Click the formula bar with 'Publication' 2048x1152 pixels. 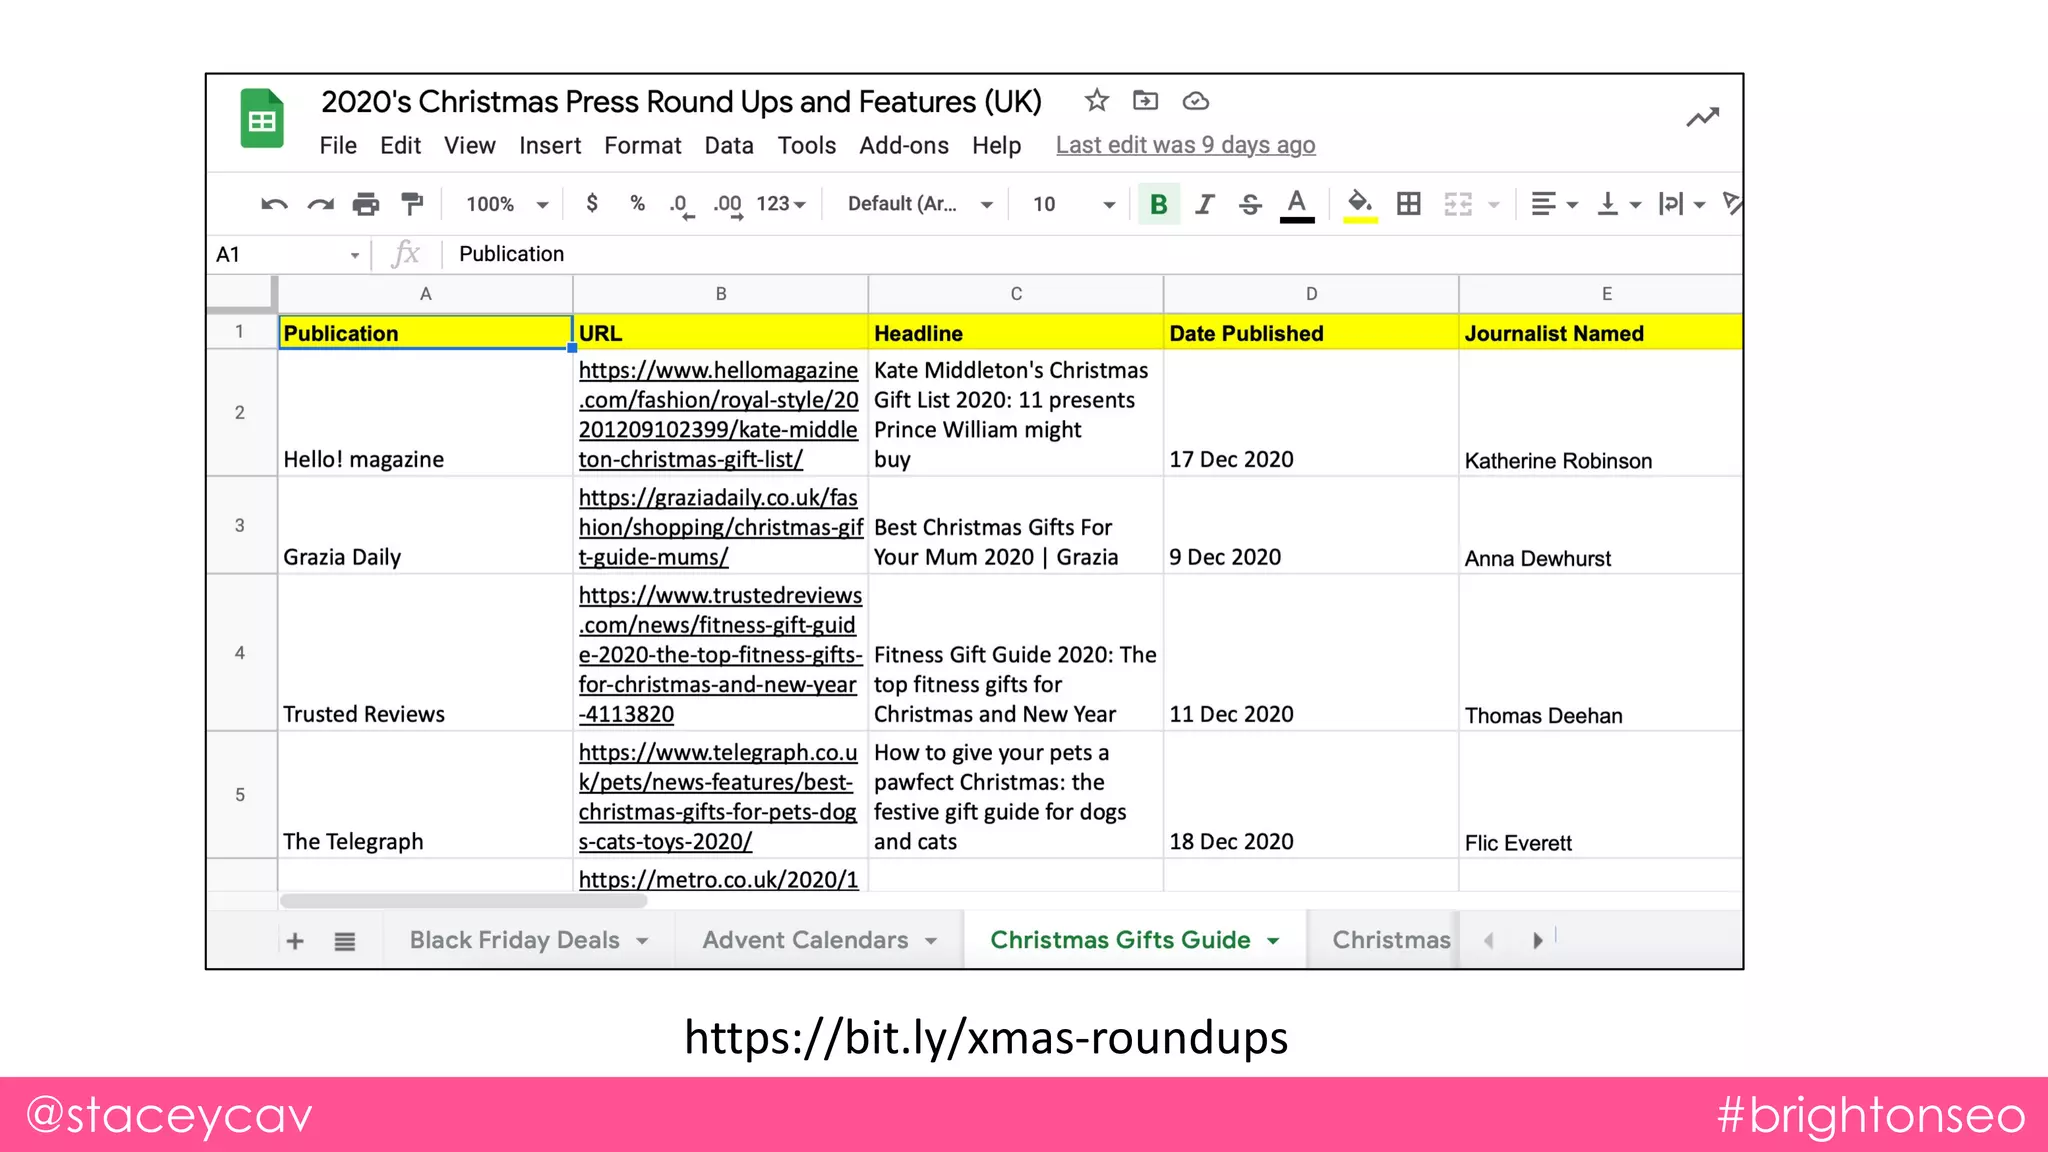point(1090,254)
